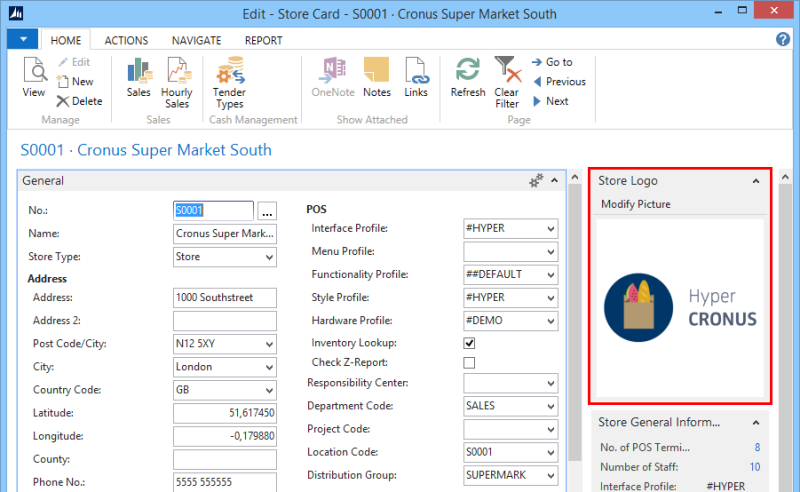This screenshot has width=800, height=492.
Task: Click the Modify Picture link
Action: [x=636, y=204]
